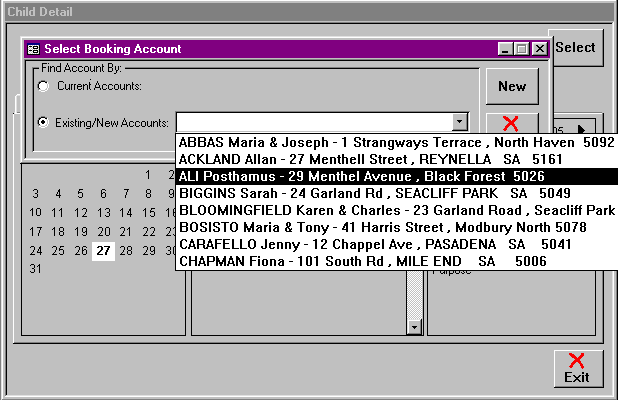This screenshot has height=400, width=618.
Task: Collapse the accounts combo box dropdown arrow
Action: pyautogui.click(x=459, y=122)
